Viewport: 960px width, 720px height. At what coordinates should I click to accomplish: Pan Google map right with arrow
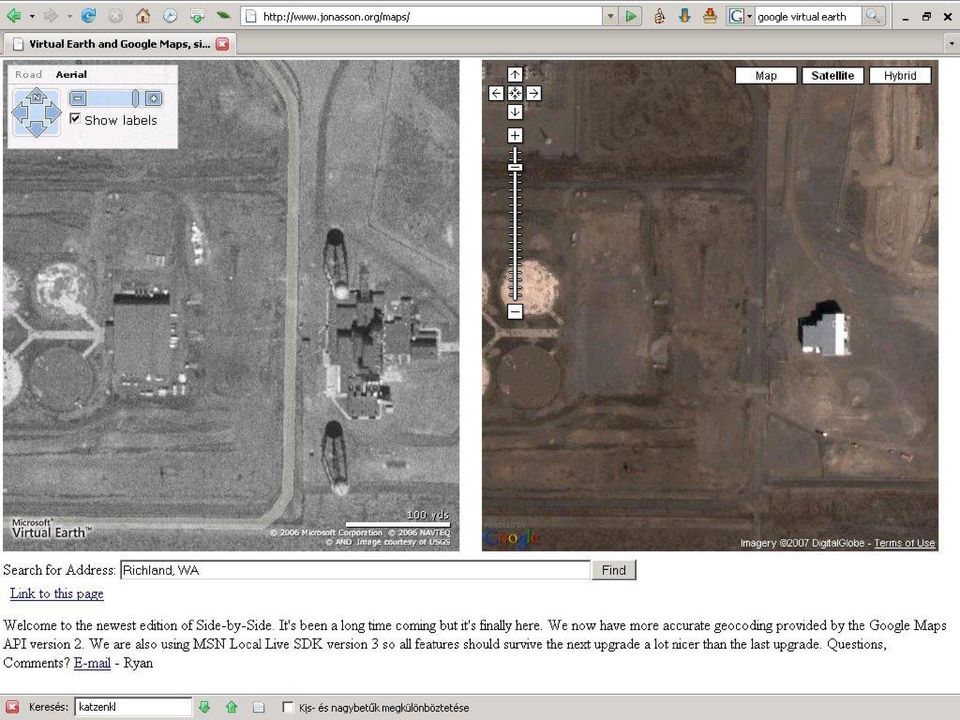pos(534,93)
